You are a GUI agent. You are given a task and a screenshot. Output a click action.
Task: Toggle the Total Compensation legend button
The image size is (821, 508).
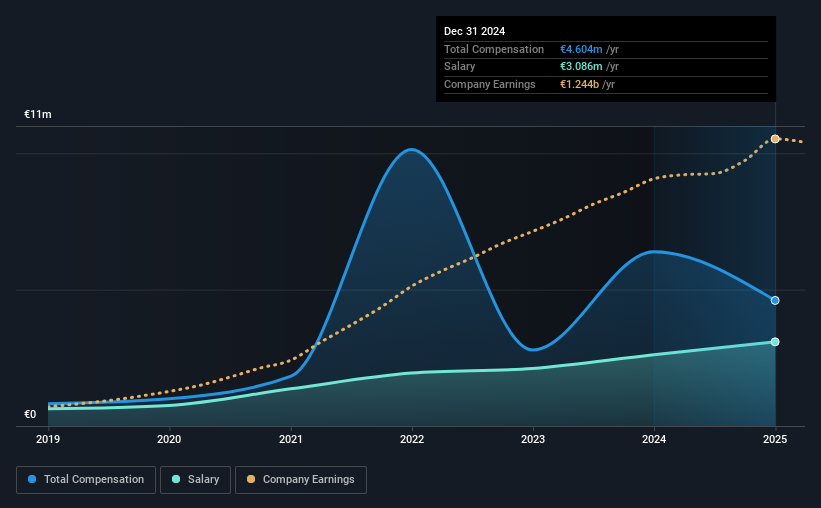click(x=86, y=480)
